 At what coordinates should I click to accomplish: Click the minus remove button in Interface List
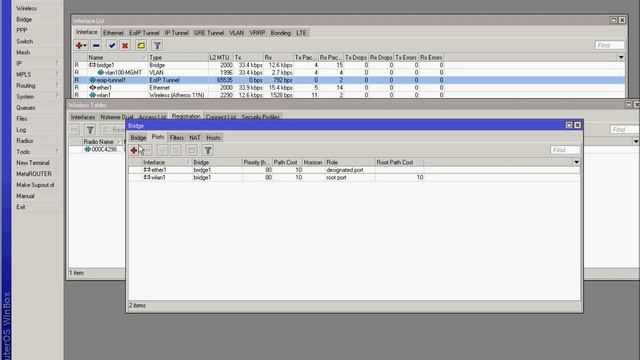(x=96, y=45)
